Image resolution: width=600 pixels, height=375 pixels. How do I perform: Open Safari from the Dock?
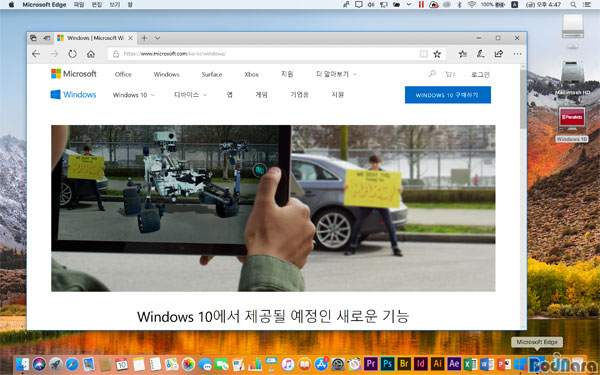point(72,364)
